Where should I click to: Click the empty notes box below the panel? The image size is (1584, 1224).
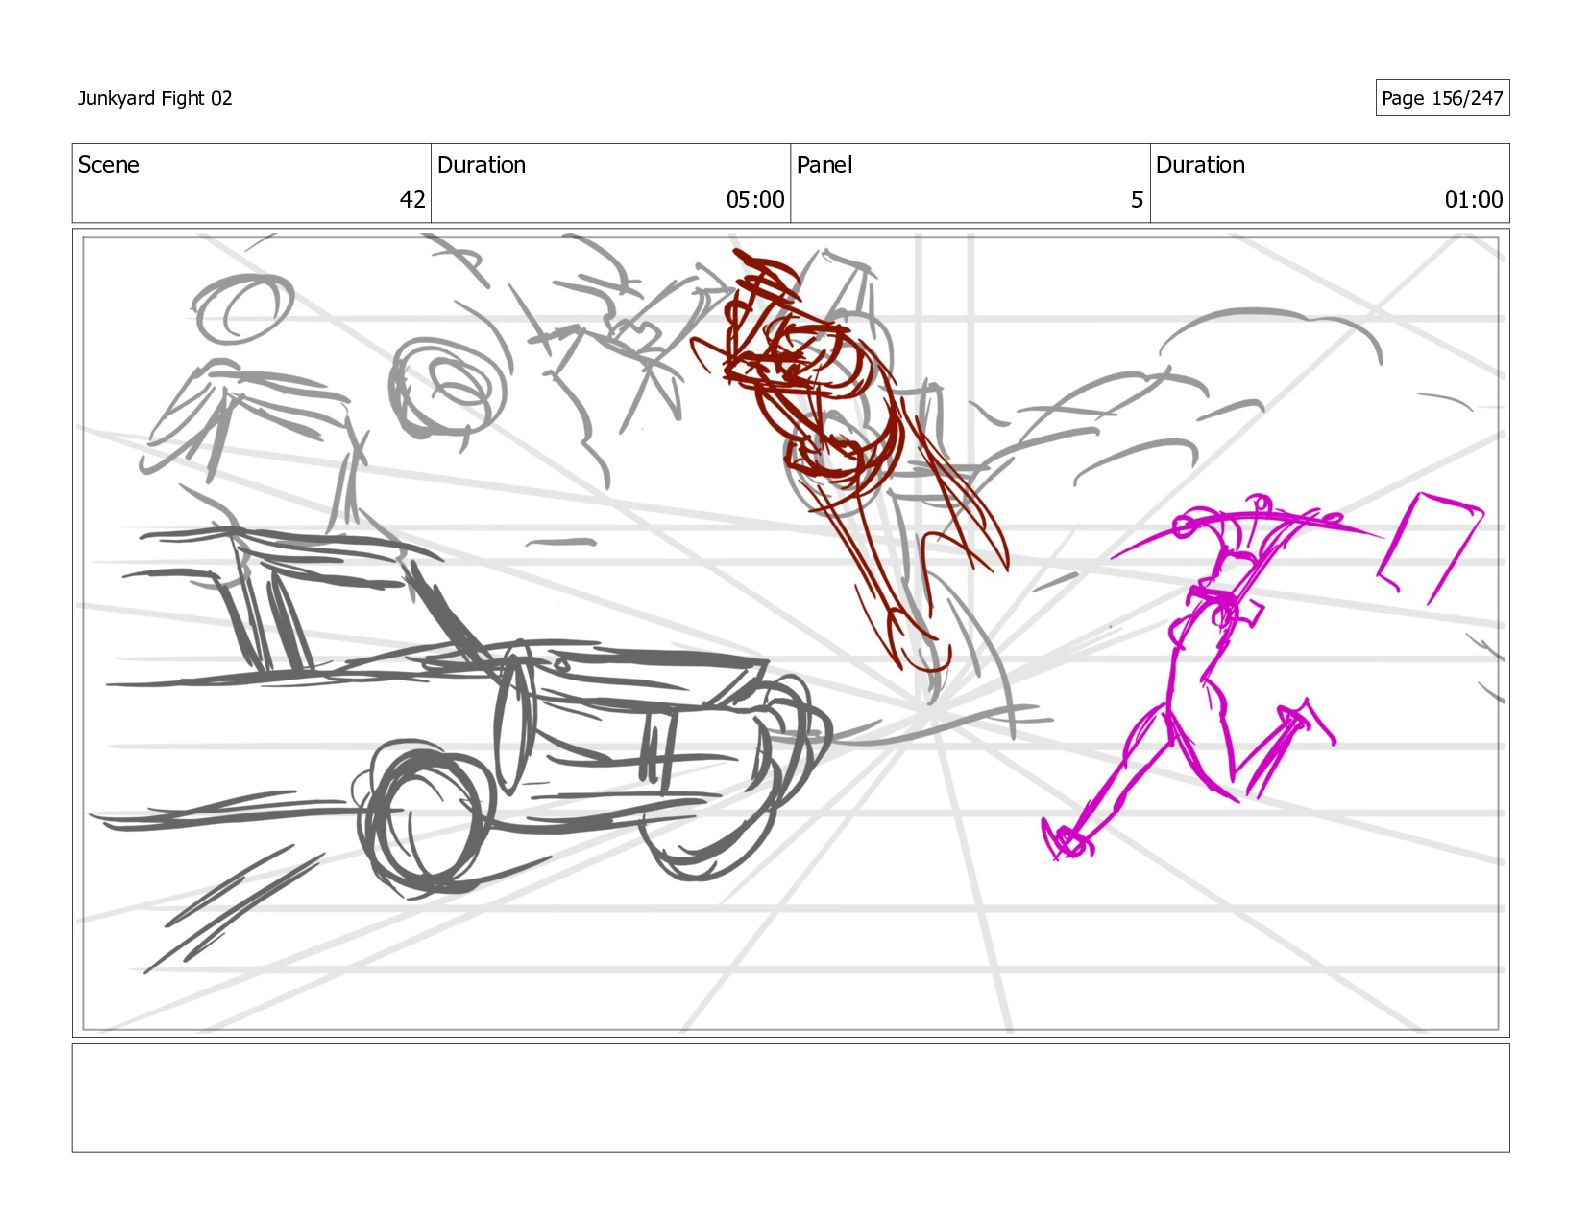[x=790, y=1098]
